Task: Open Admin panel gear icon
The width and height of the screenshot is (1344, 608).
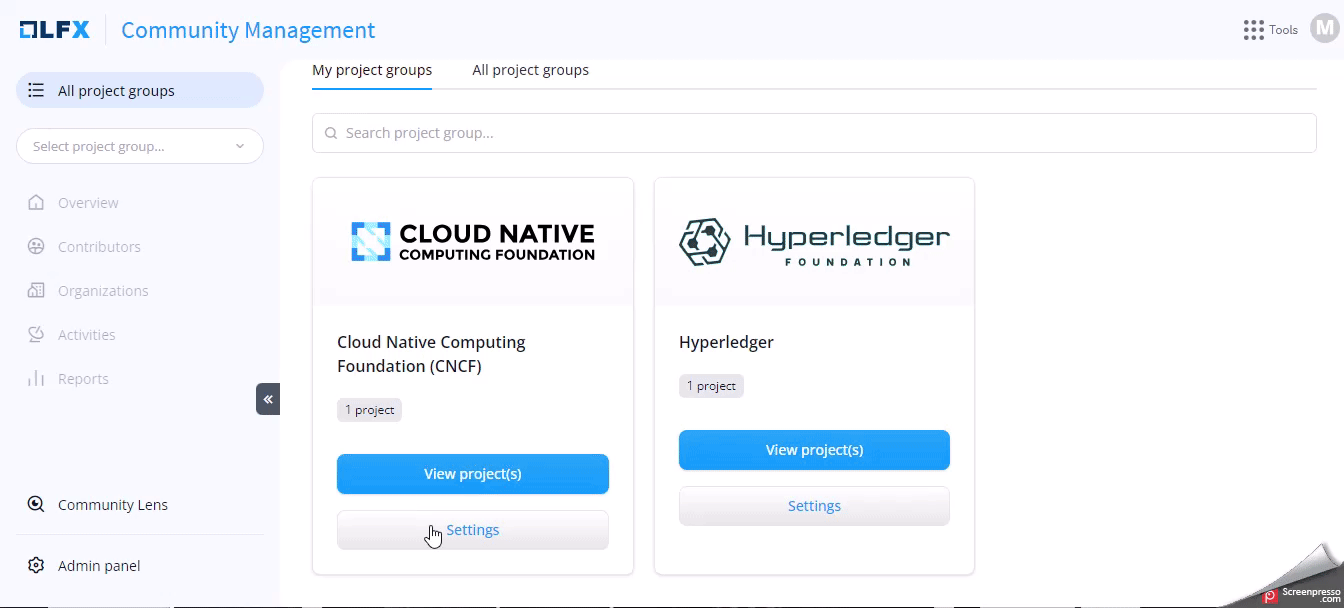Action: pyautogui.click(x=36, y=566)
